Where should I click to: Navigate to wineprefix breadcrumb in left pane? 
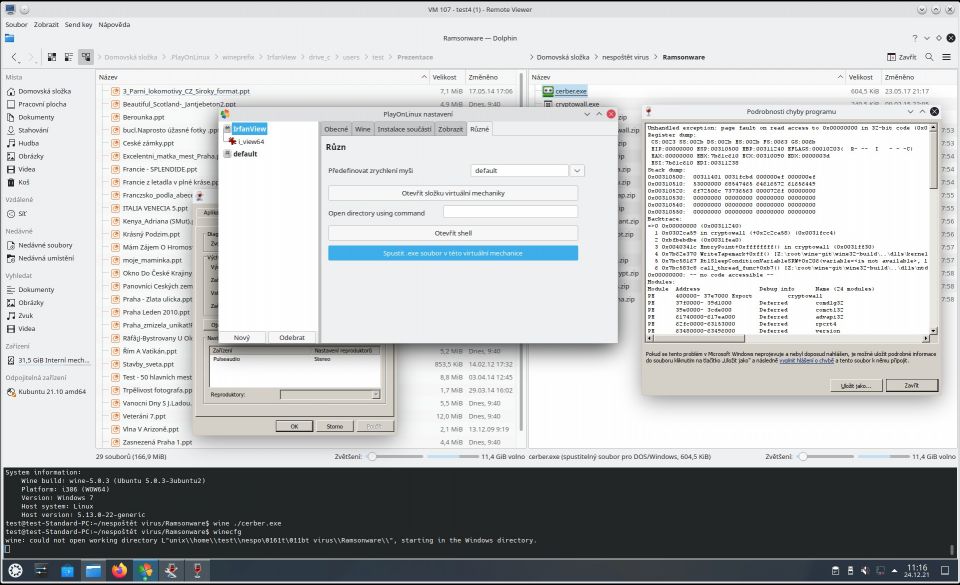(238, 57)
